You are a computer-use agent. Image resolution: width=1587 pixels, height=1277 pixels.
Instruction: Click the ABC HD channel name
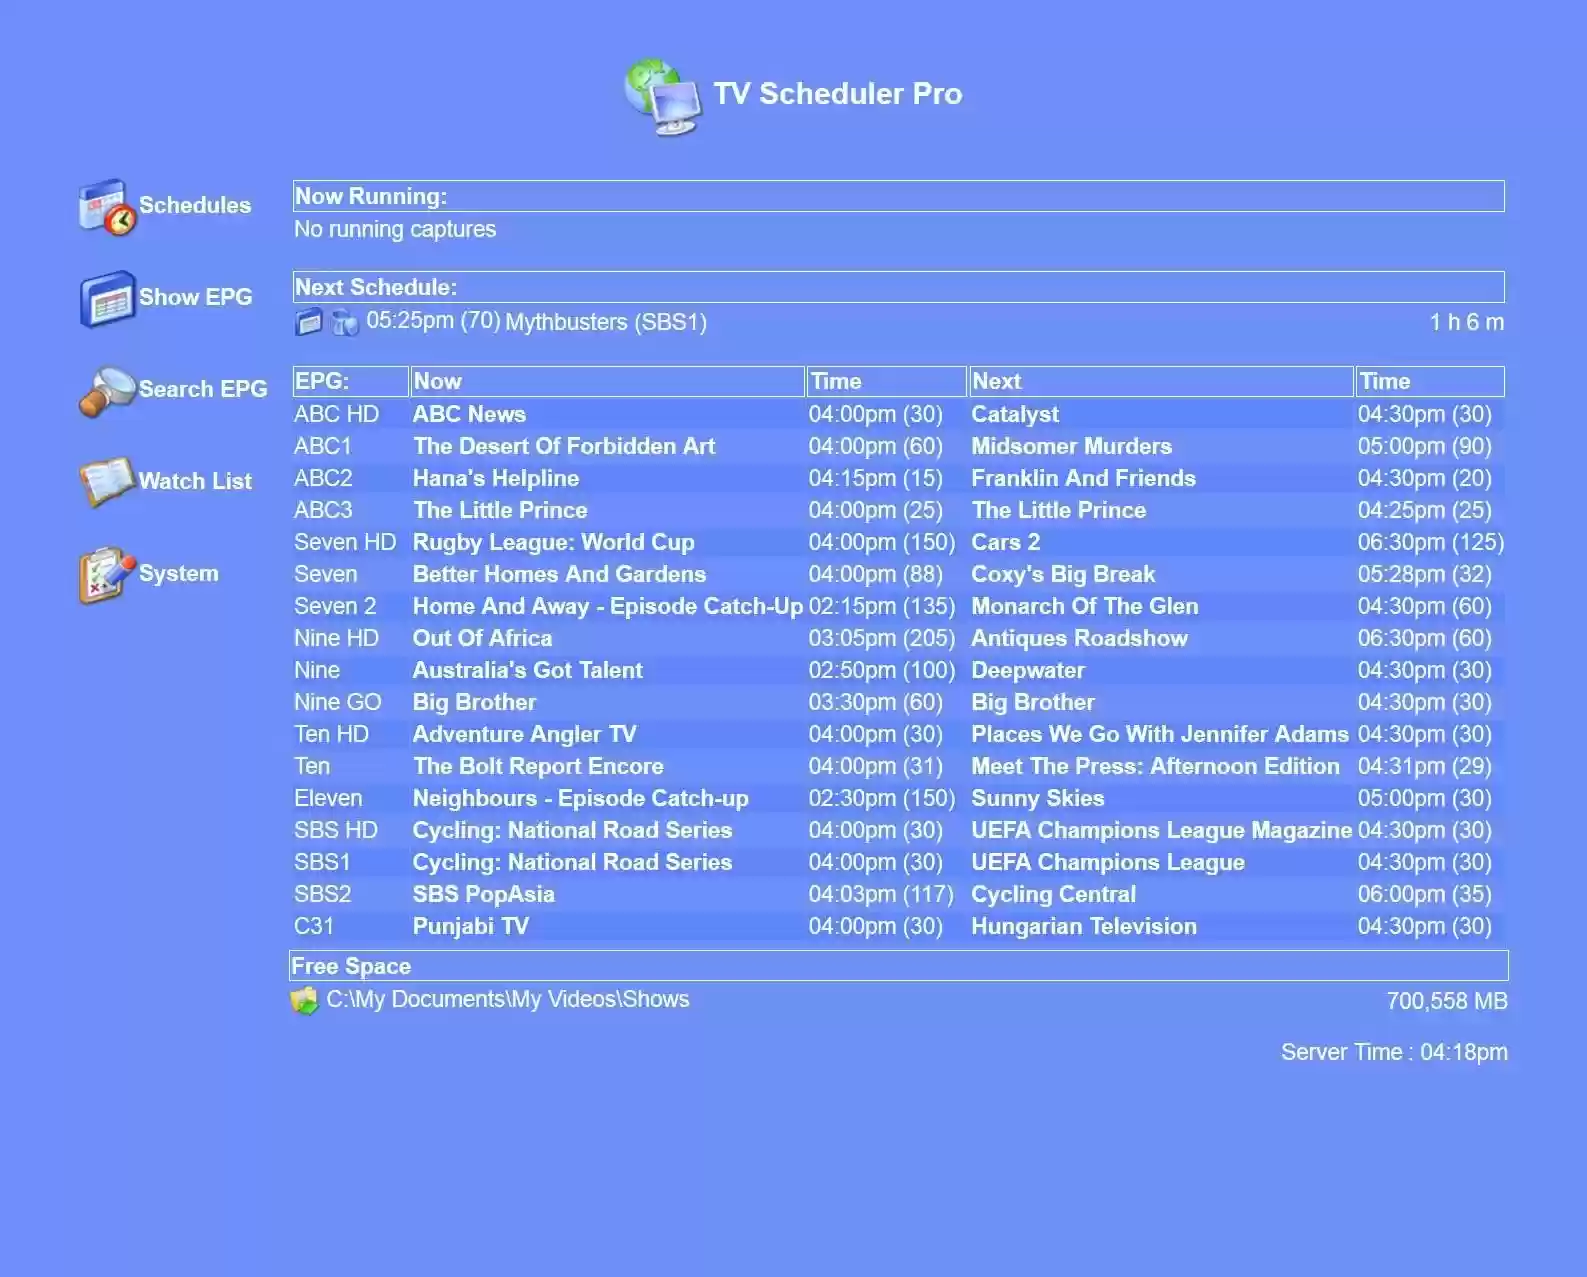tap(336, 414)
